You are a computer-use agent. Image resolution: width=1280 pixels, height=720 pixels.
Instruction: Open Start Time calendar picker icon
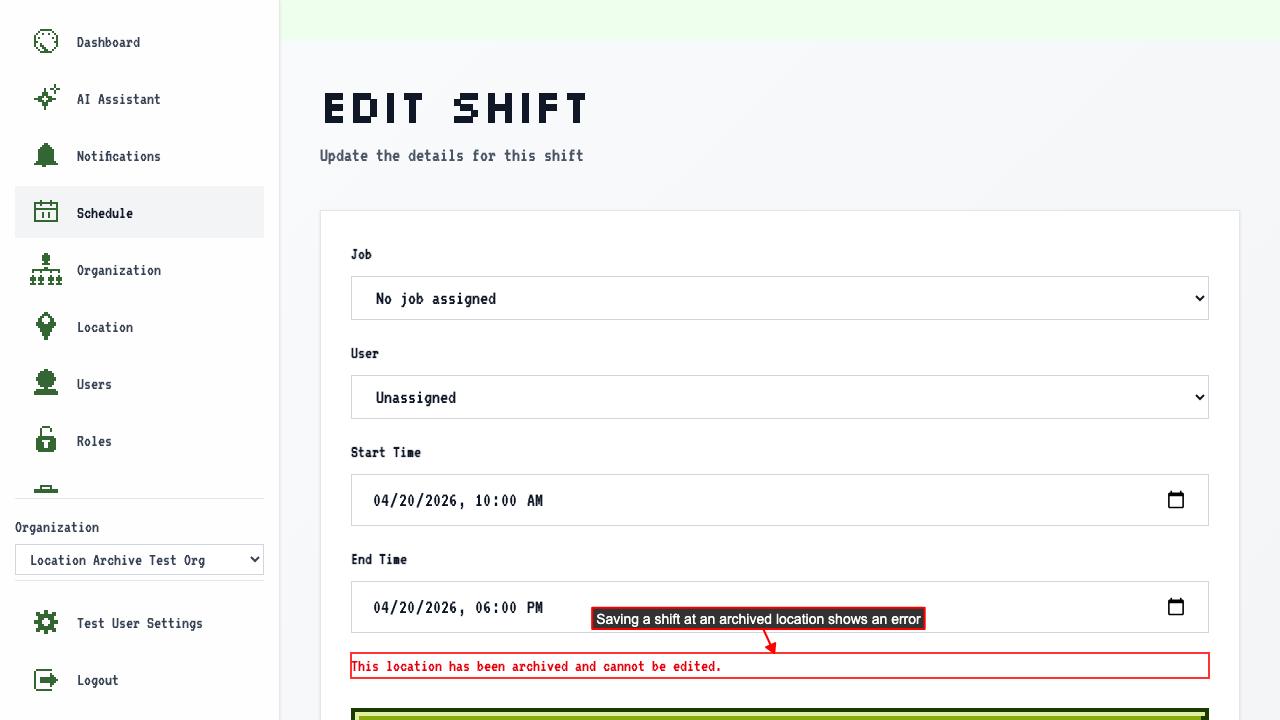1176,500
